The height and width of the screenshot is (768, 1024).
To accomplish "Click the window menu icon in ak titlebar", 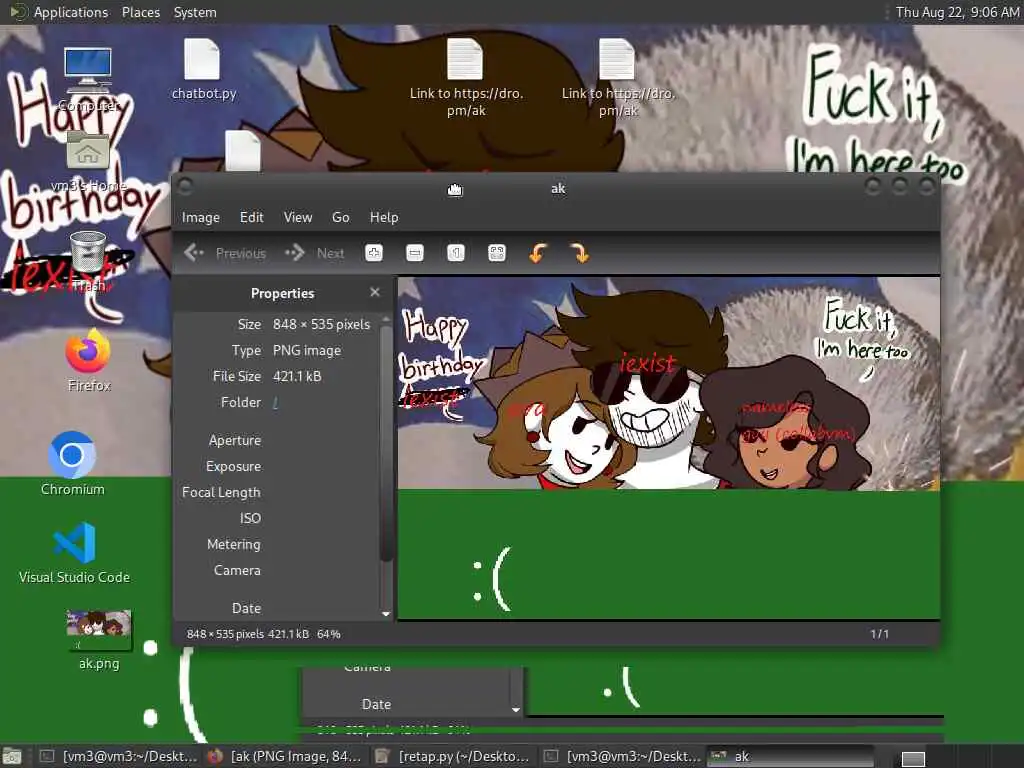I will point(185,187).
